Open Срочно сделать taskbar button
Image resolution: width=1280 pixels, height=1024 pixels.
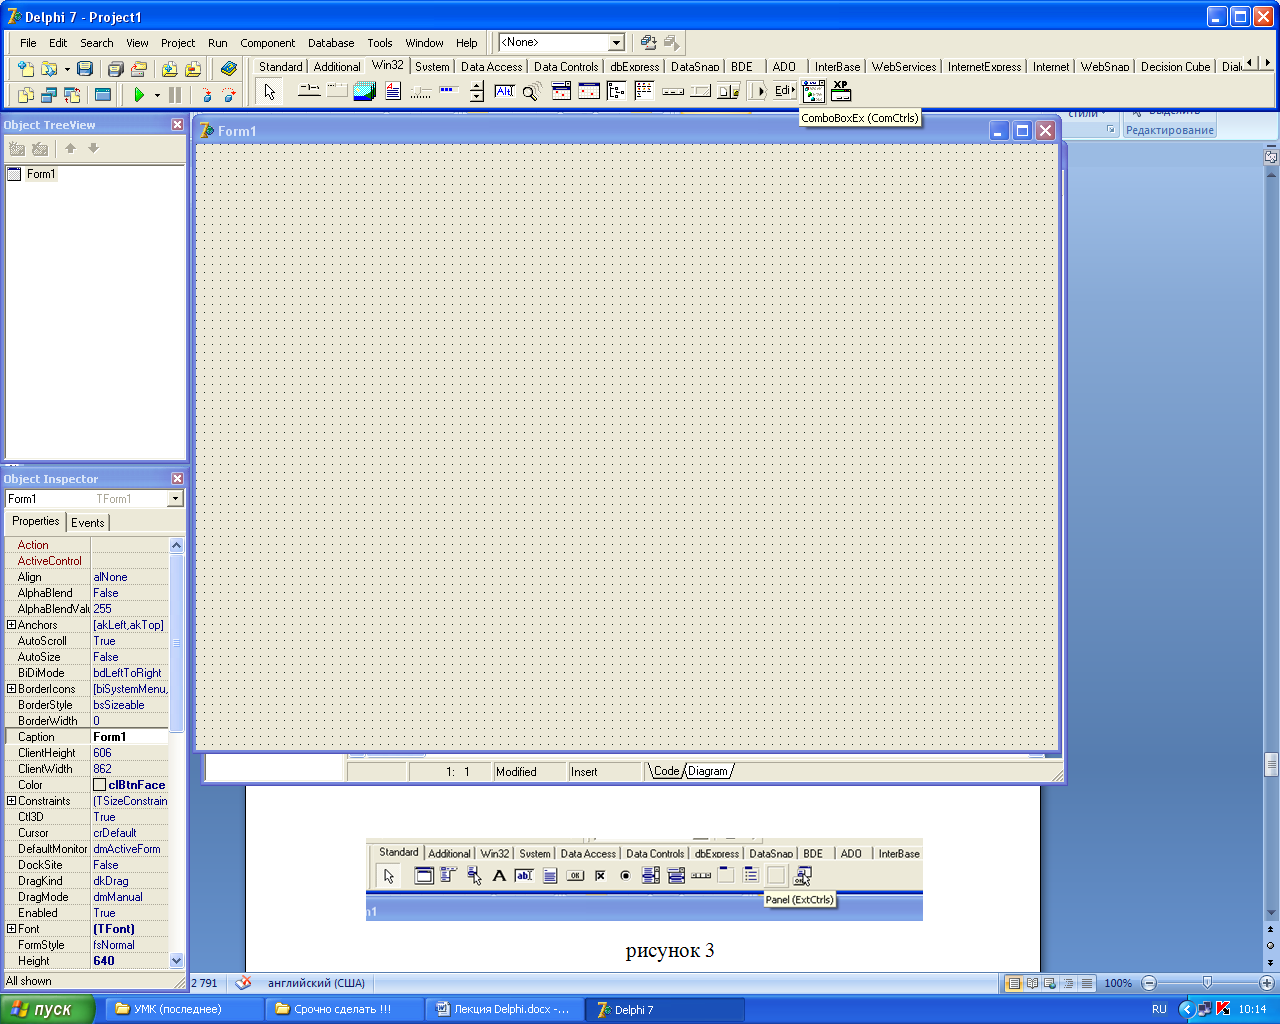(x=343, y=1009)
